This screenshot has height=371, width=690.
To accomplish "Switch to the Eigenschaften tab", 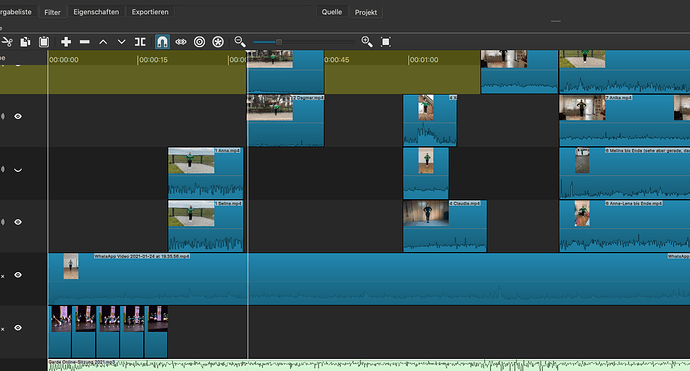I will coord(96,12).
